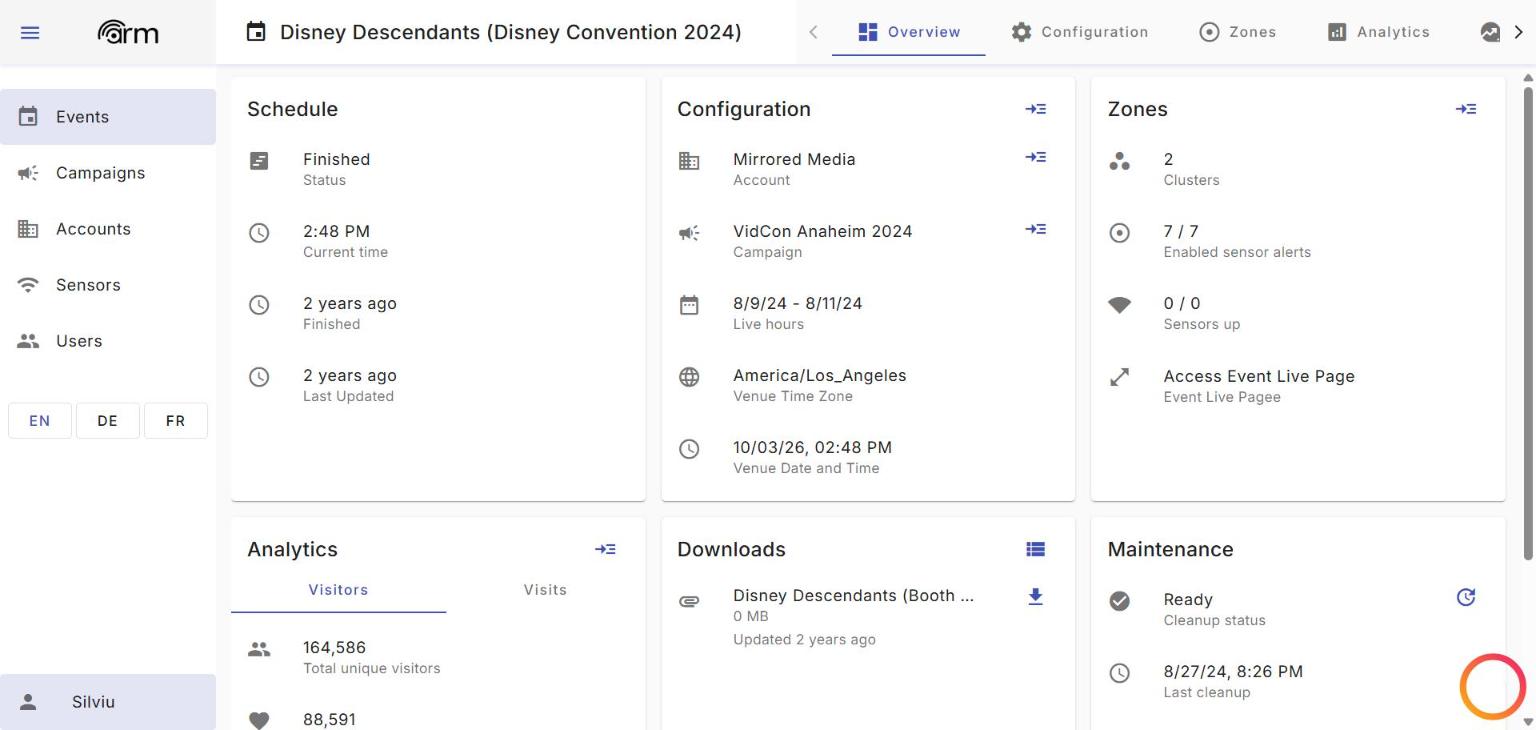Switch to the Zones tab
The height and width of the screenshot is (730, 1536).
coord(1238,32)
